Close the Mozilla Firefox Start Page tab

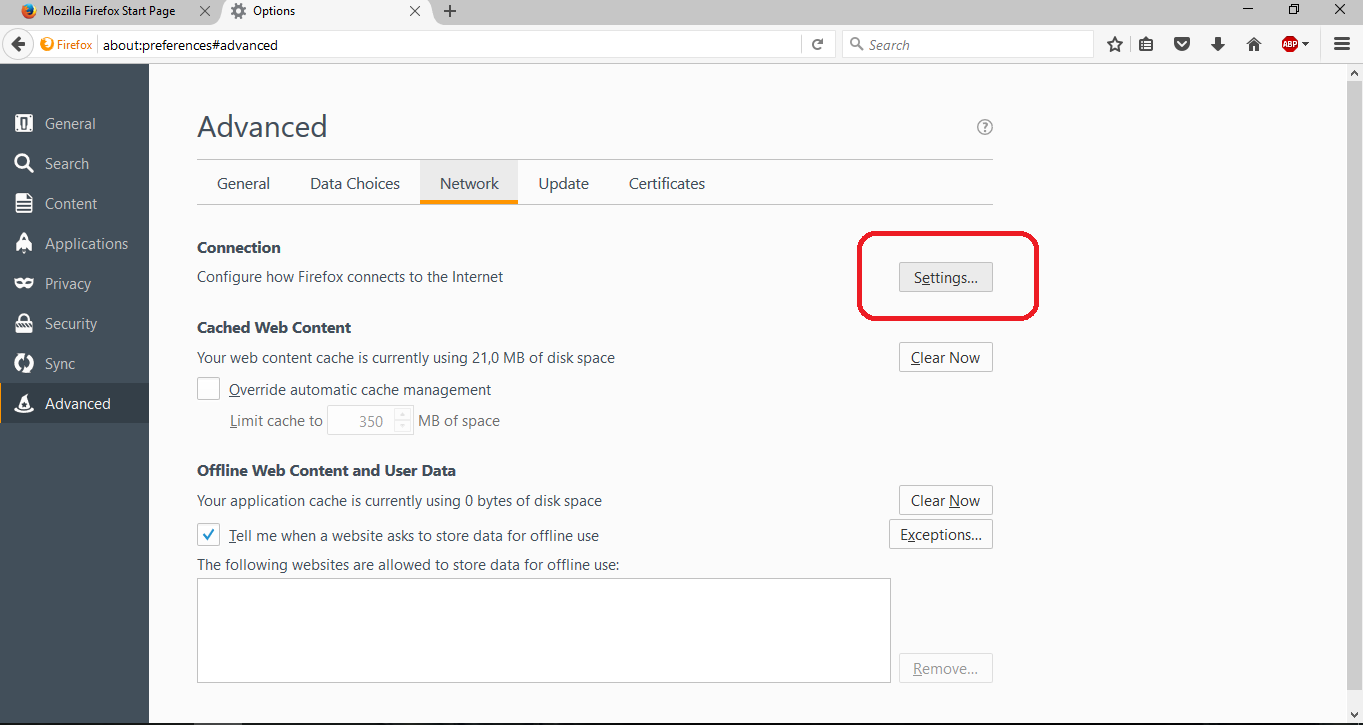pos(205,11)
